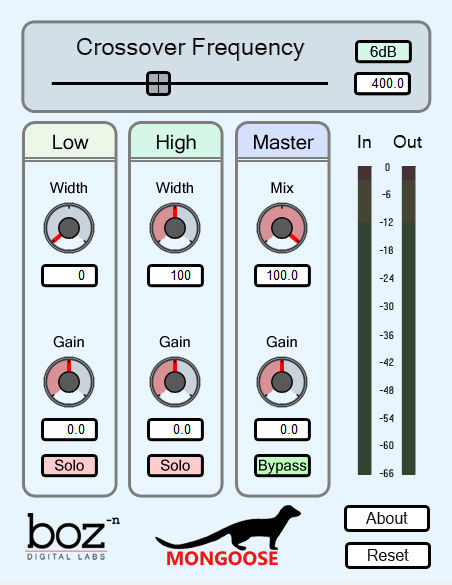Click the Reset button
The height and width of the screenshot is (585, 452).
pyautogui.click(x=388, y=556)
